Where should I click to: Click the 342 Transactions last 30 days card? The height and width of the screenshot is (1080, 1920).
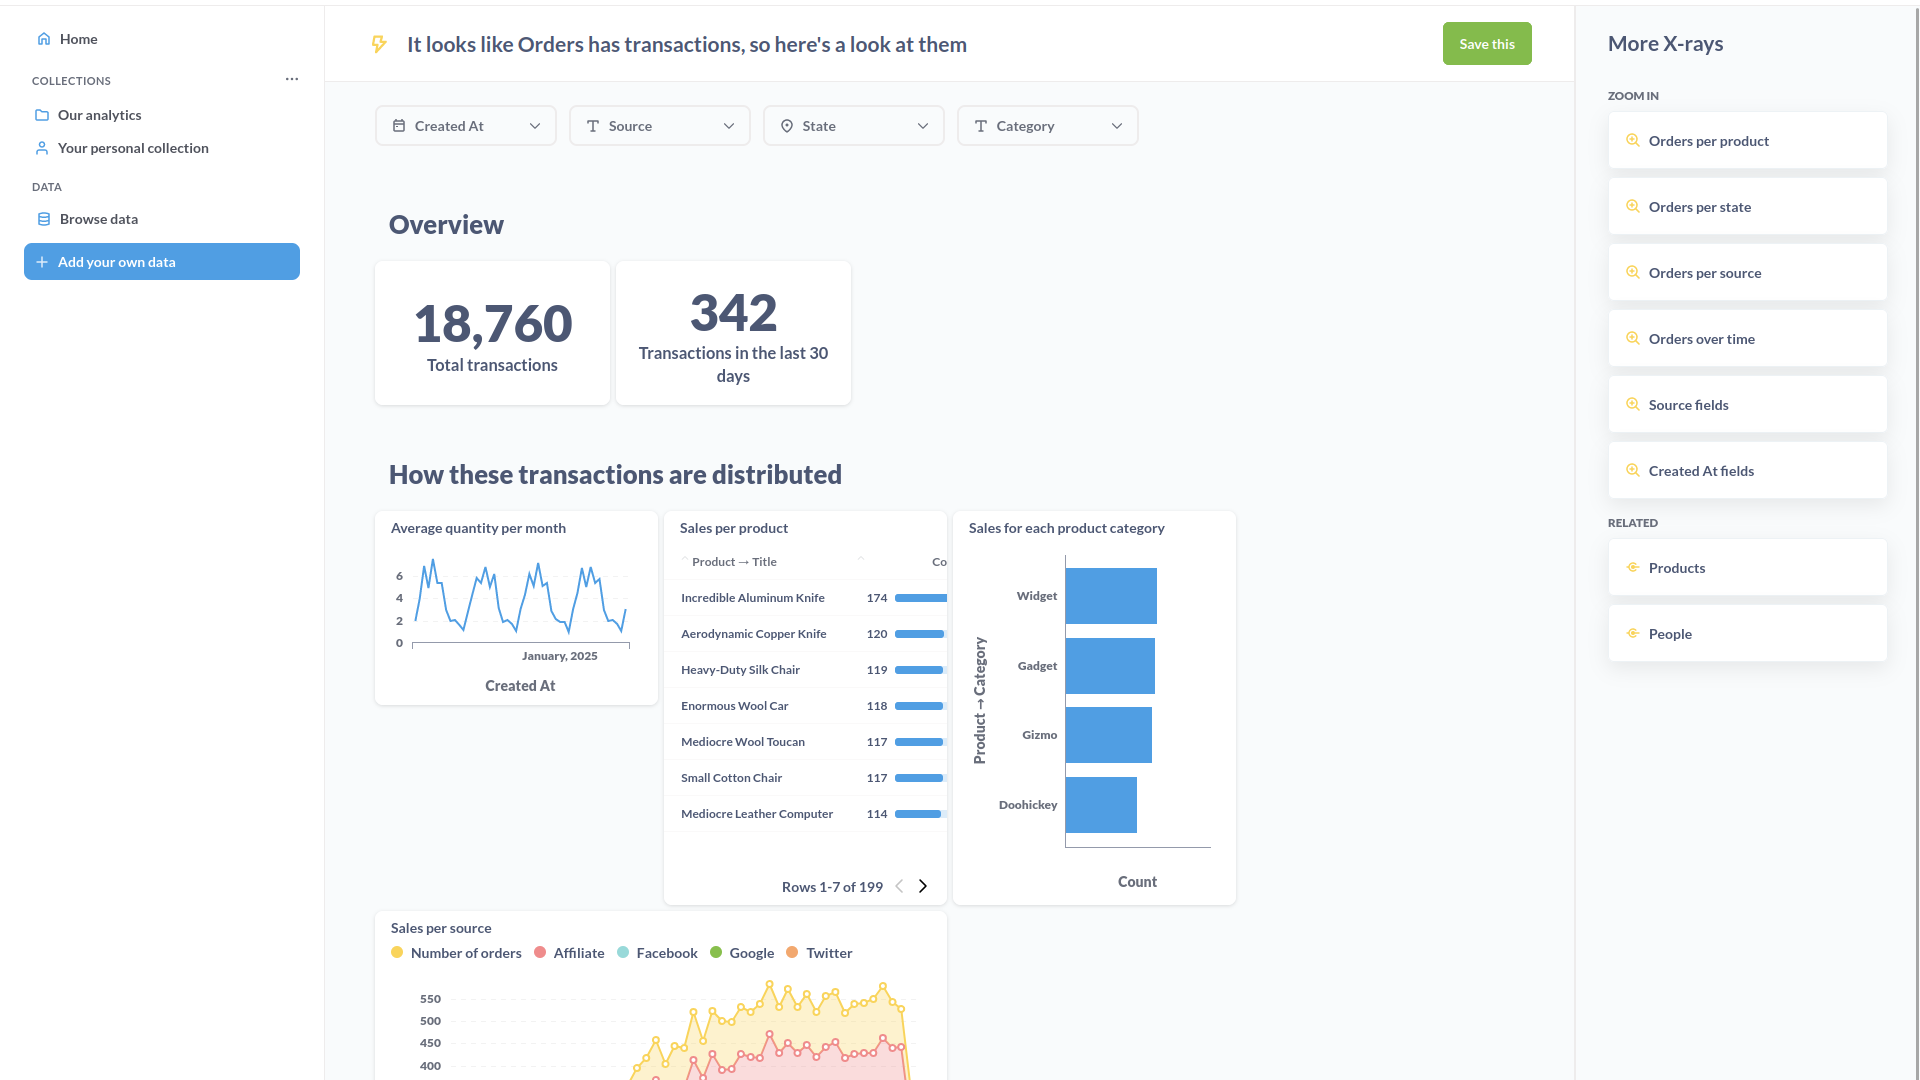[x=733, y=333]
